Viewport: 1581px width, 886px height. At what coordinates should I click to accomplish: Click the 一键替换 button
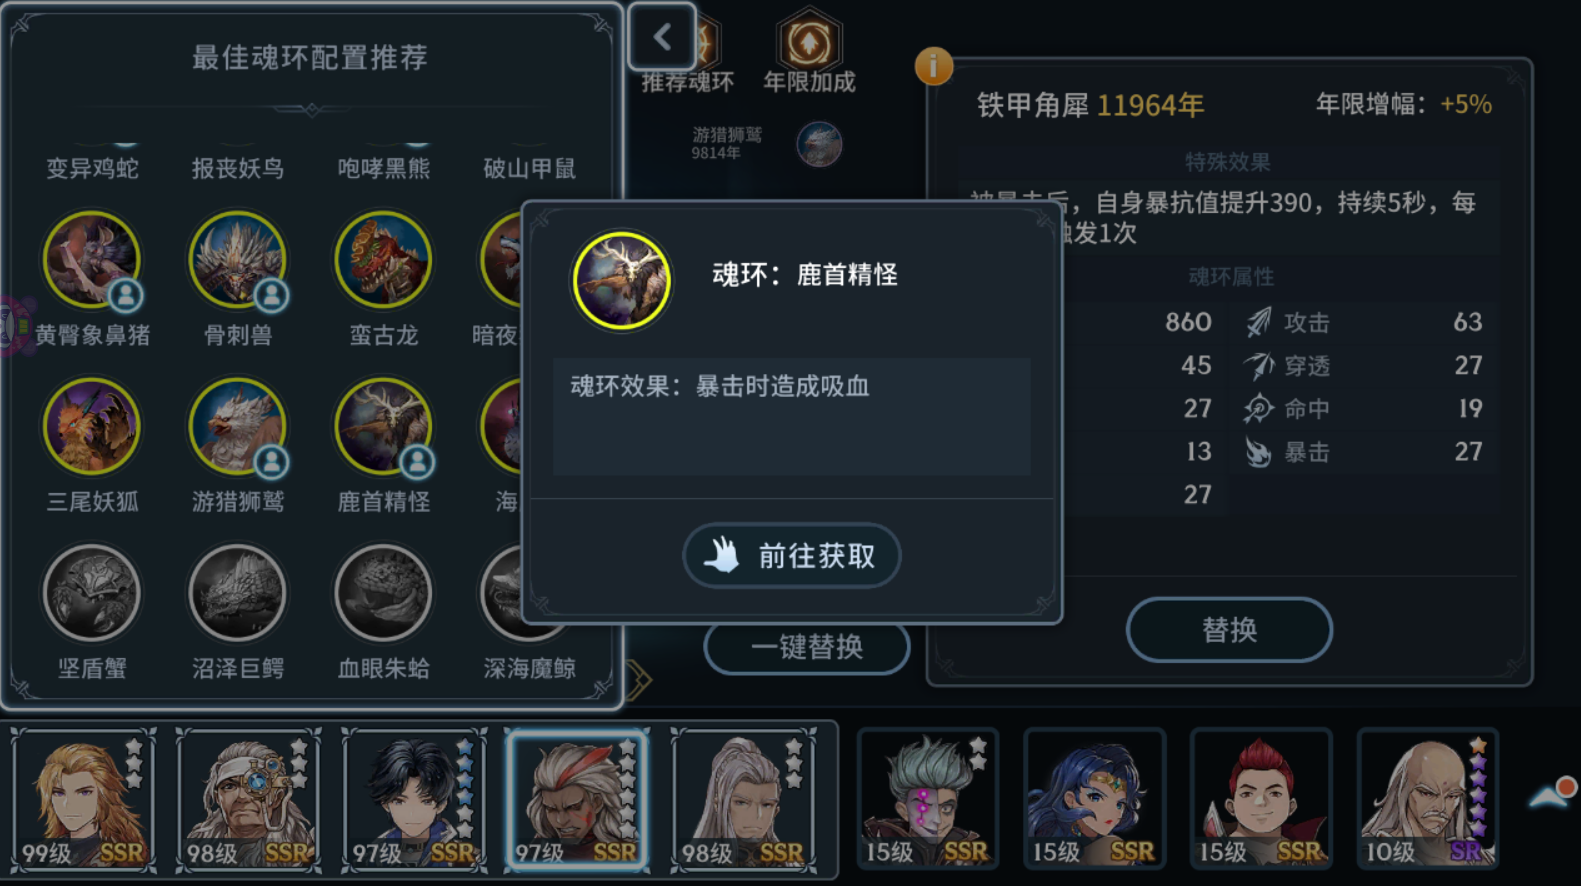coord(807,648)
